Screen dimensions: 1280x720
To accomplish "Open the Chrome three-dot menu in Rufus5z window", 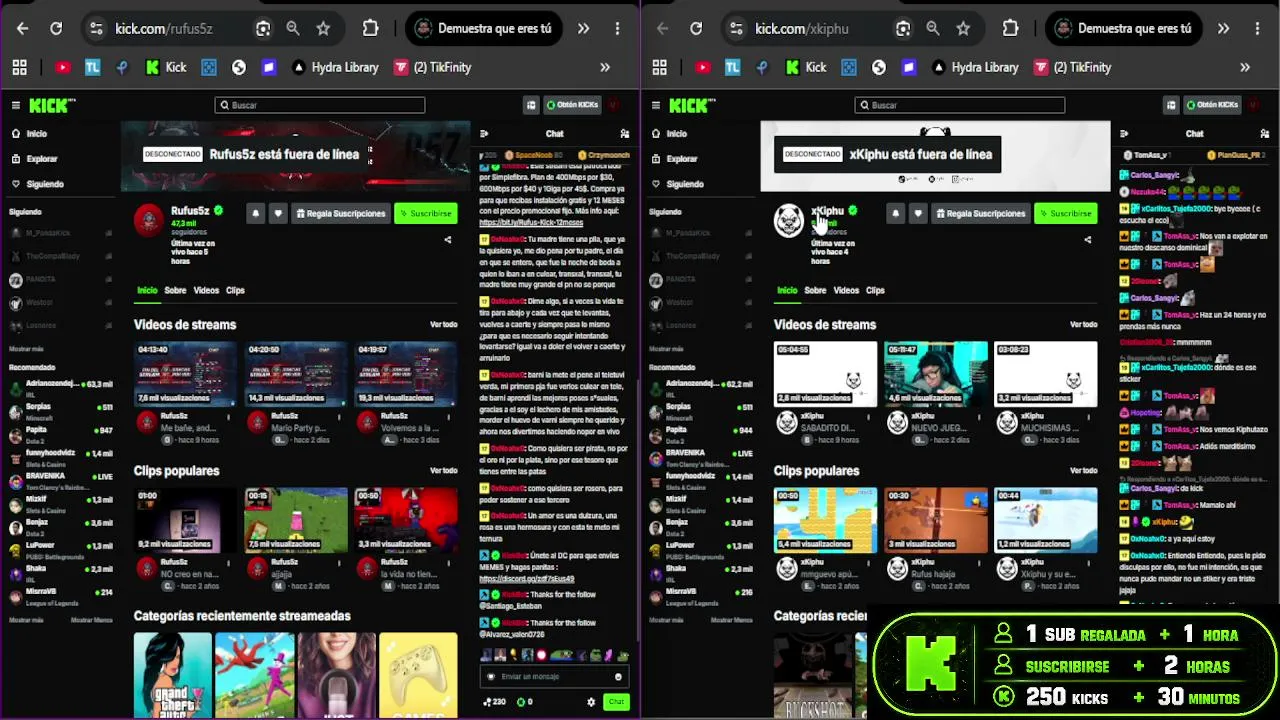I will click(618, 29).
